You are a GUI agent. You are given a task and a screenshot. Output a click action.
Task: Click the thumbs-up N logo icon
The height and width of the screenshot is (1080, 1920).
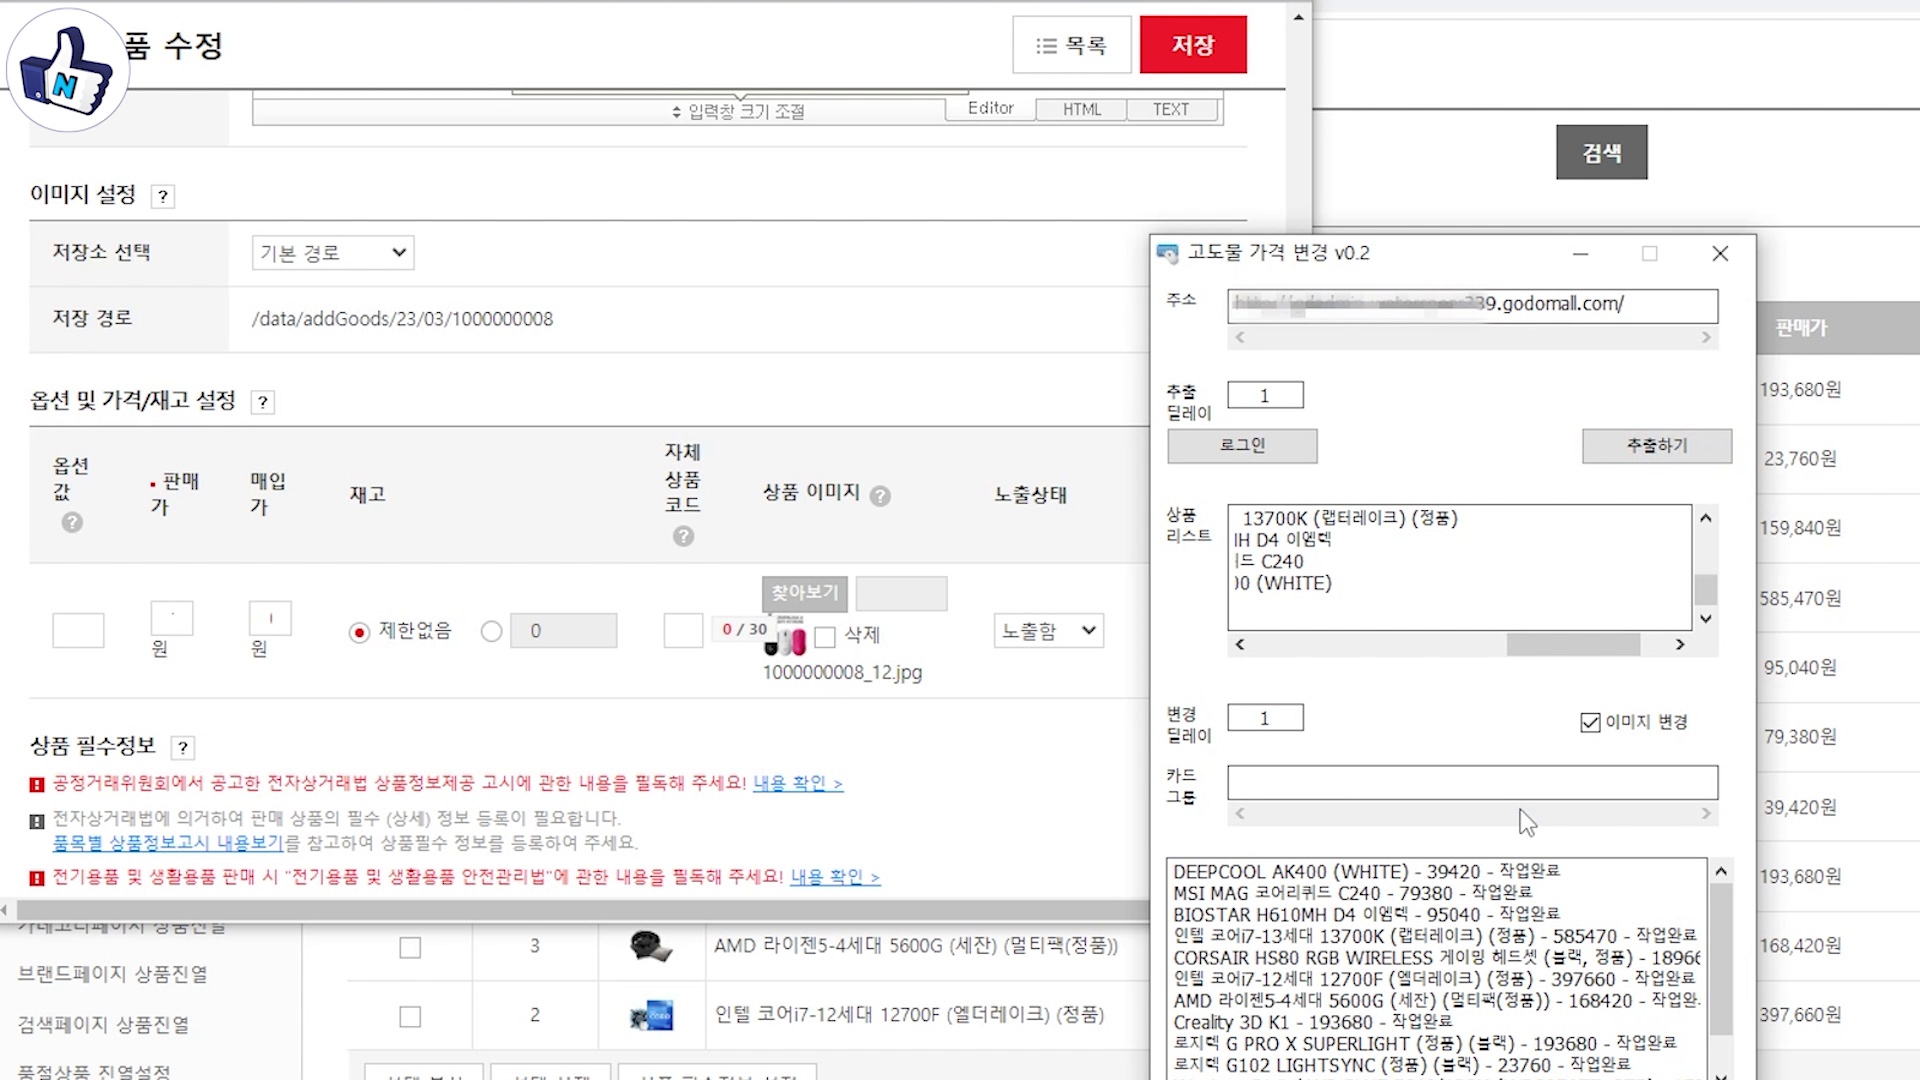[x=68, y=70]
